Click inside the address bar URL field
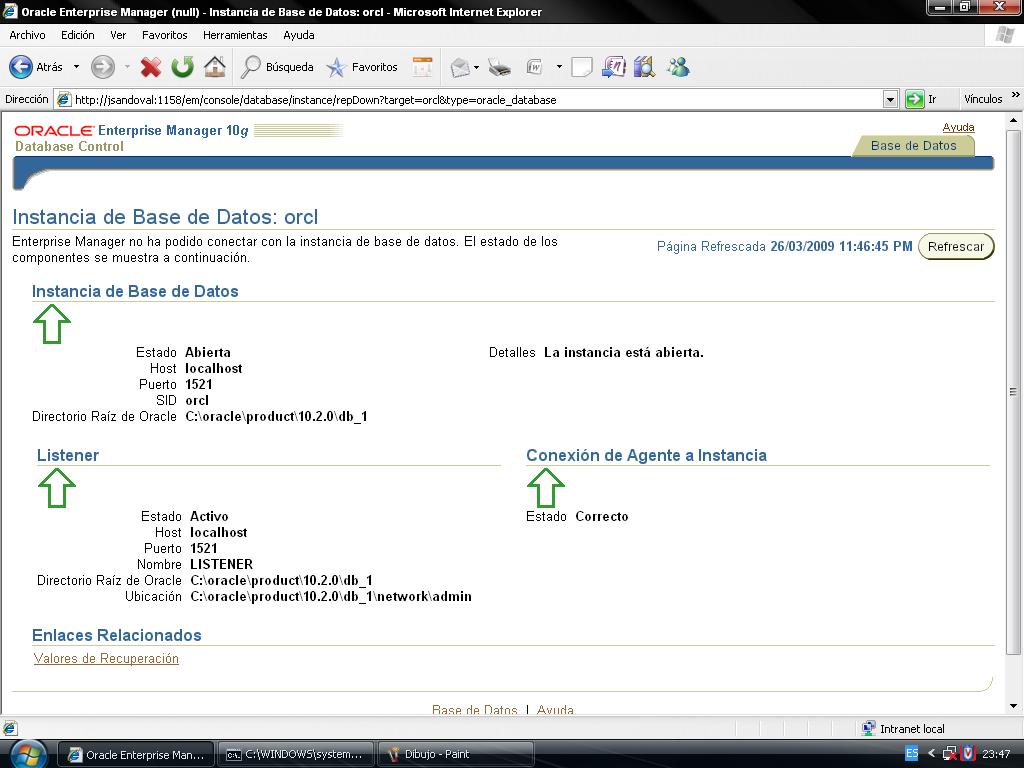This screenshot has height=768, width=1024. coord(477,99)
